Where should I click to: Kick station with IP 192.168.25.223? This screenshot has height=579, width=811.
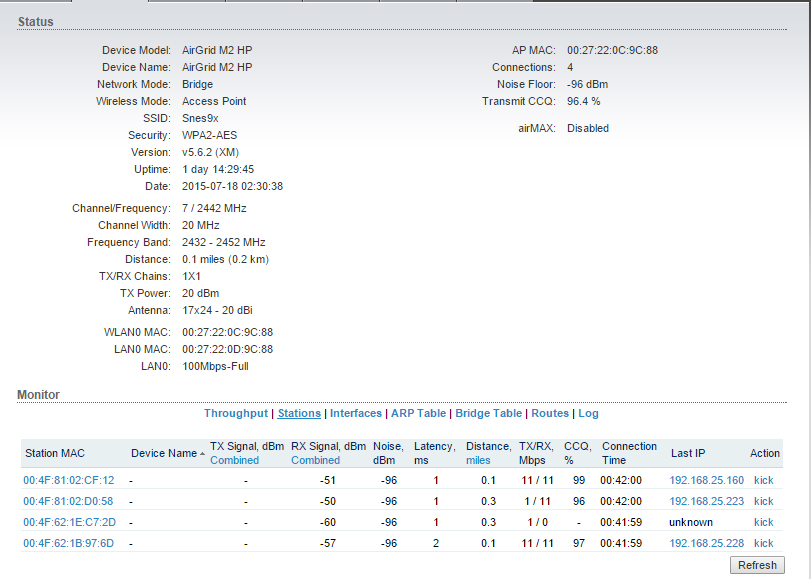point(763,501)
